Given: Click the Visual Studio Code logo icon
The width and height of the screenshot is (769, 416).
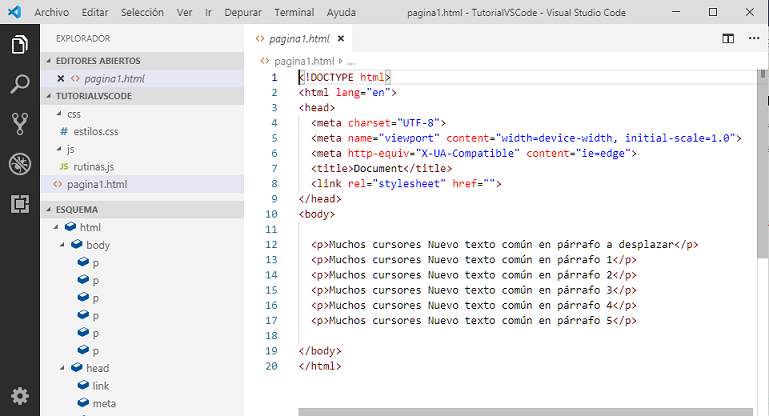Looking at the screenshot, I should [15, 12].
